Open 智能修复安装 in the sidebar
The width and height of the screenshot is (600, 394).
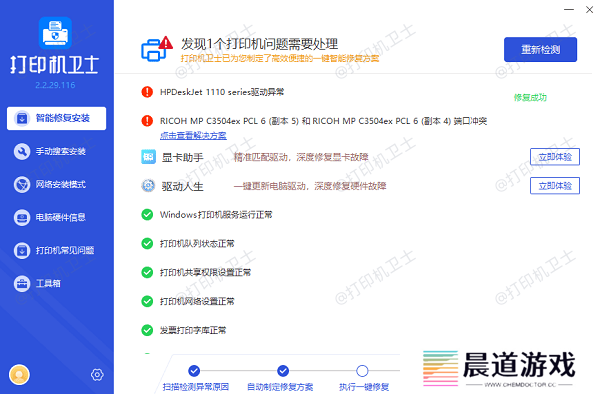click(56, 118)
